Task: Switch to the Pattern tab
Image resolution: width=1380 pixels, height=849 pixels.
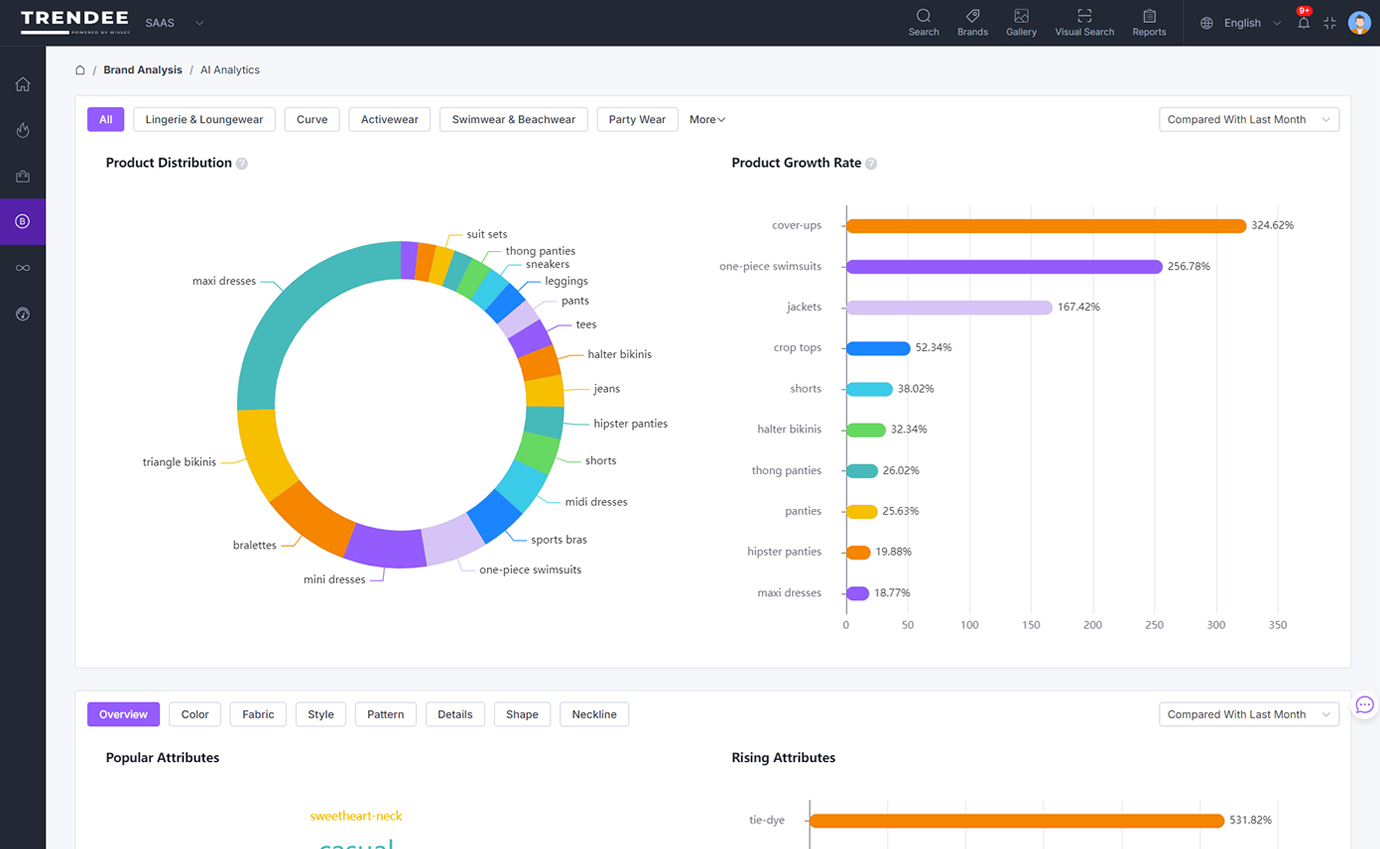Action: [x=385, y=715]
